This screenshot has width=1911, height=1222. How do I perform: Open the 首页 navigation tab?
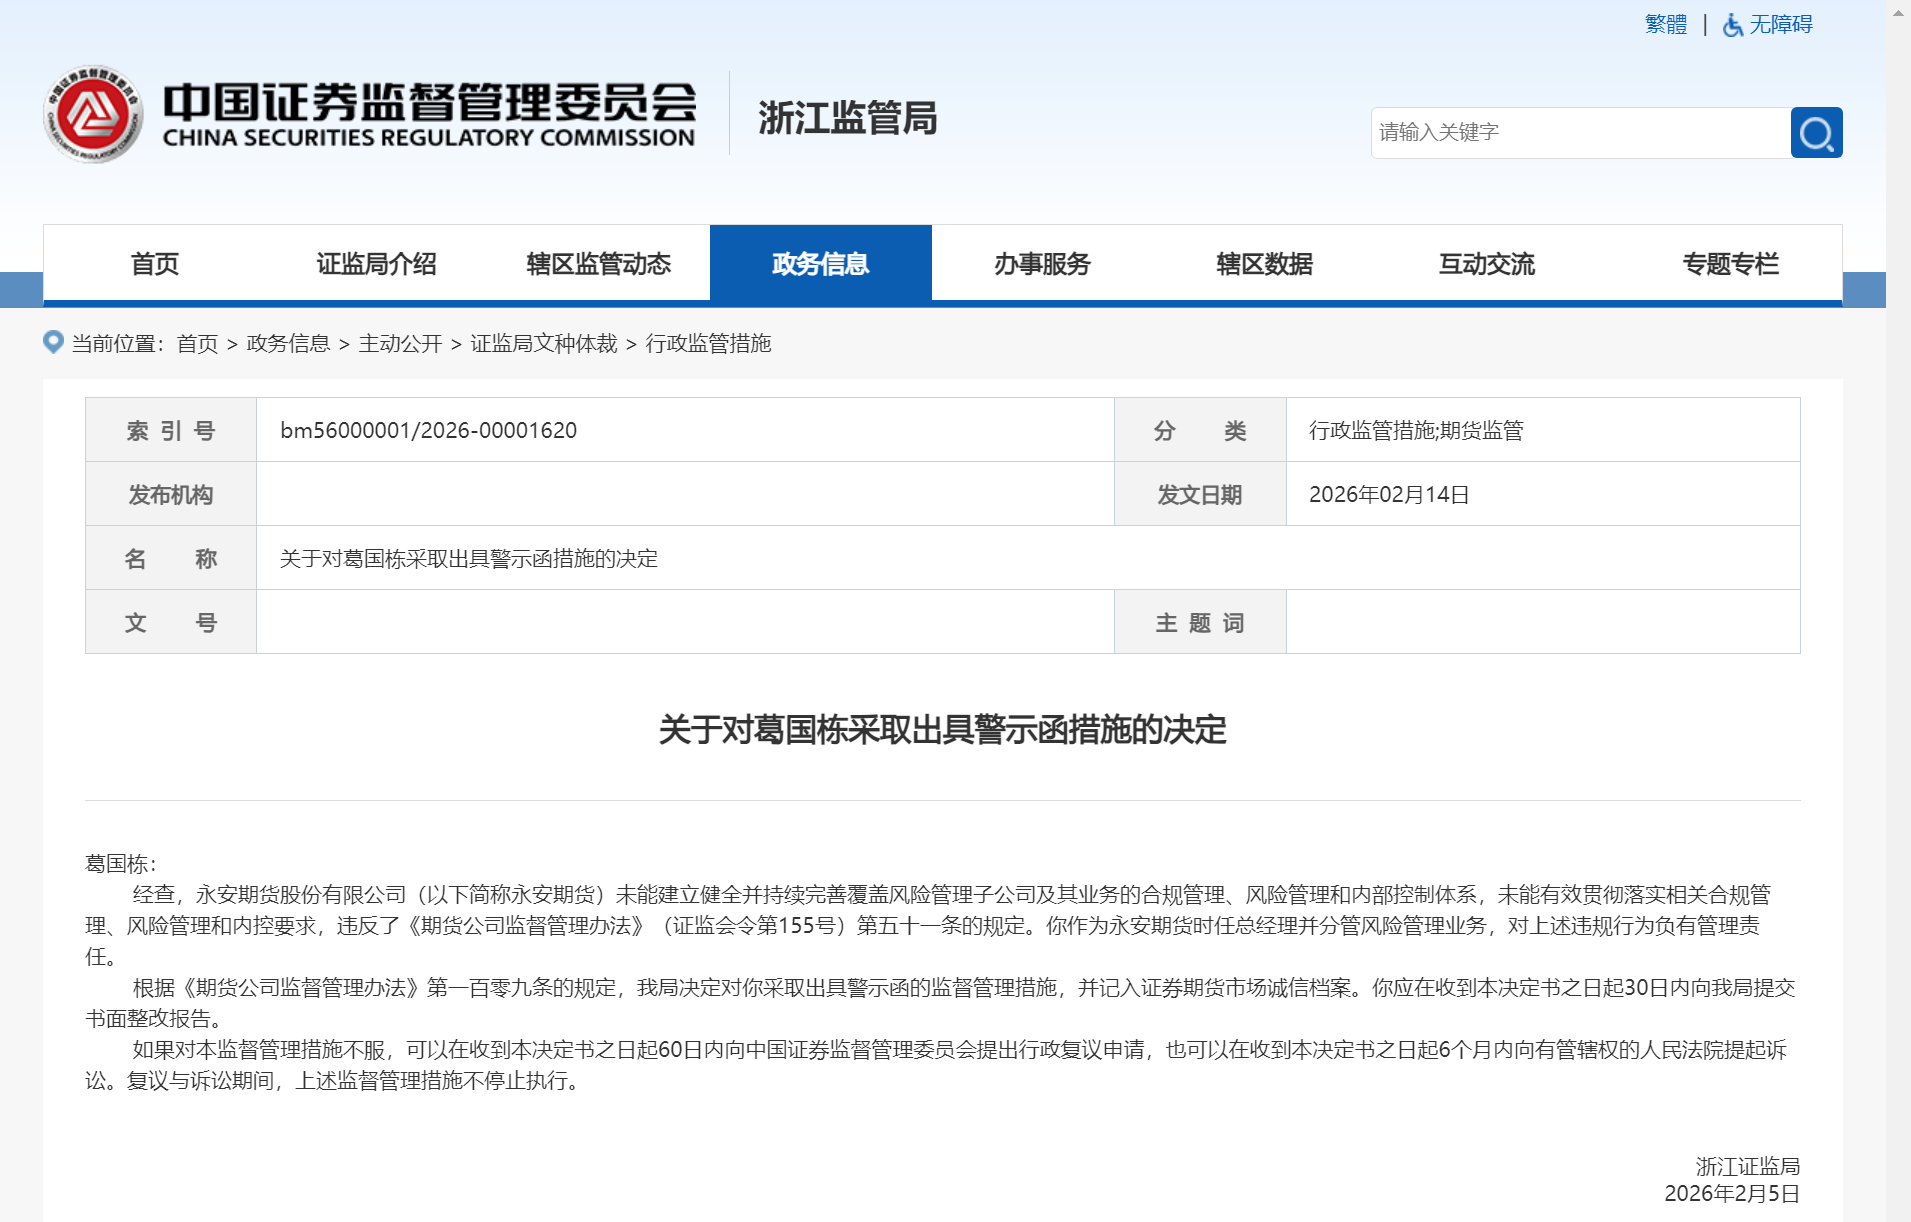154,264
